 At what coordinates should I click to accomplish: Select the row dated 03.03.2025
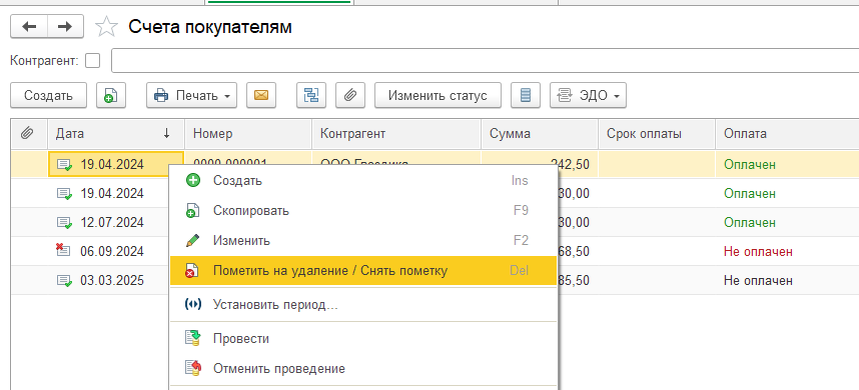435,280
